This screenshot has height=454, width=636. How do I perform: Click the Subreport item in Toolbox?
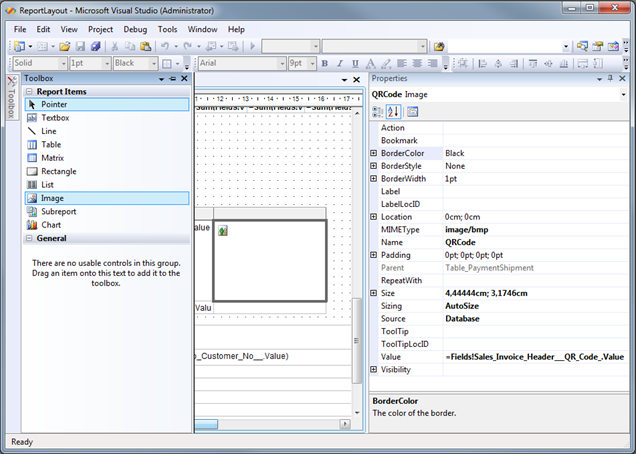(x=58, y=212)
